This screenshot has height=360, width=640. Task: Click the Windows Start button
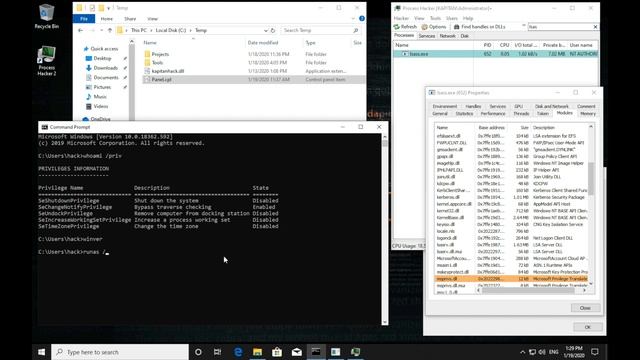(x=41, y=352)
